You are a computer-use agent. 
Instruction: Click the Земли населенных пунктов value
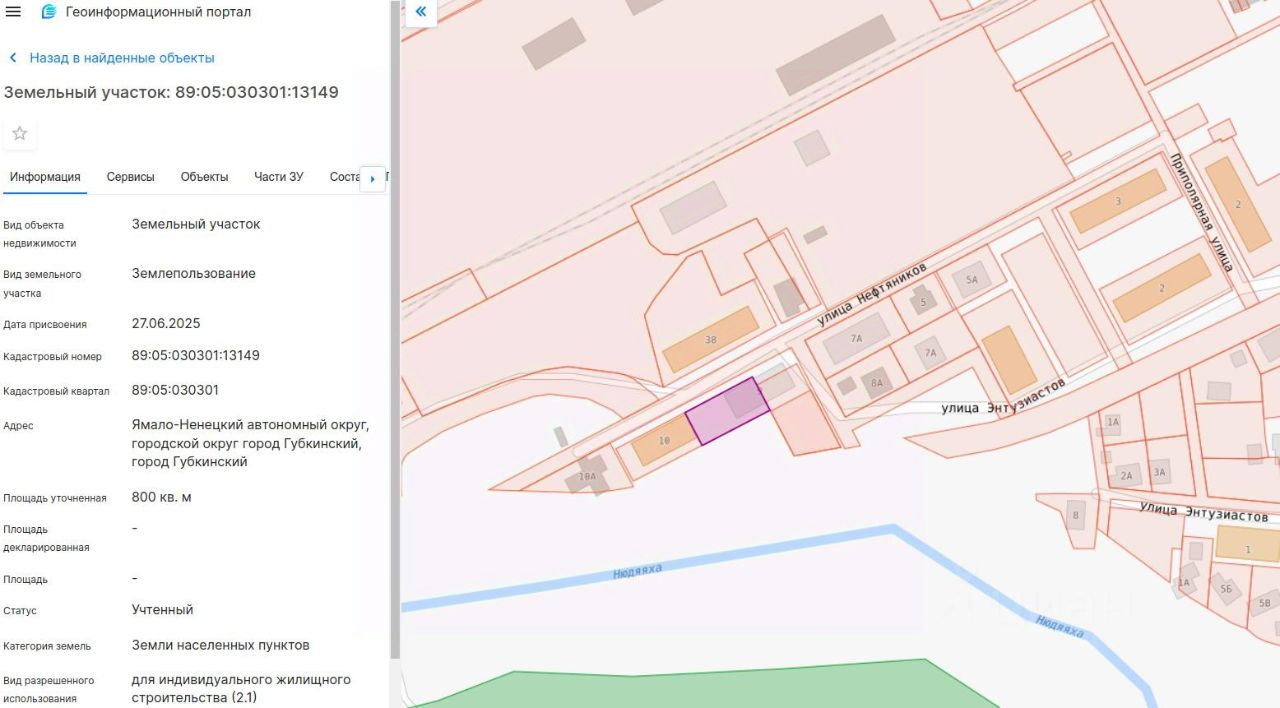[221, 645]
